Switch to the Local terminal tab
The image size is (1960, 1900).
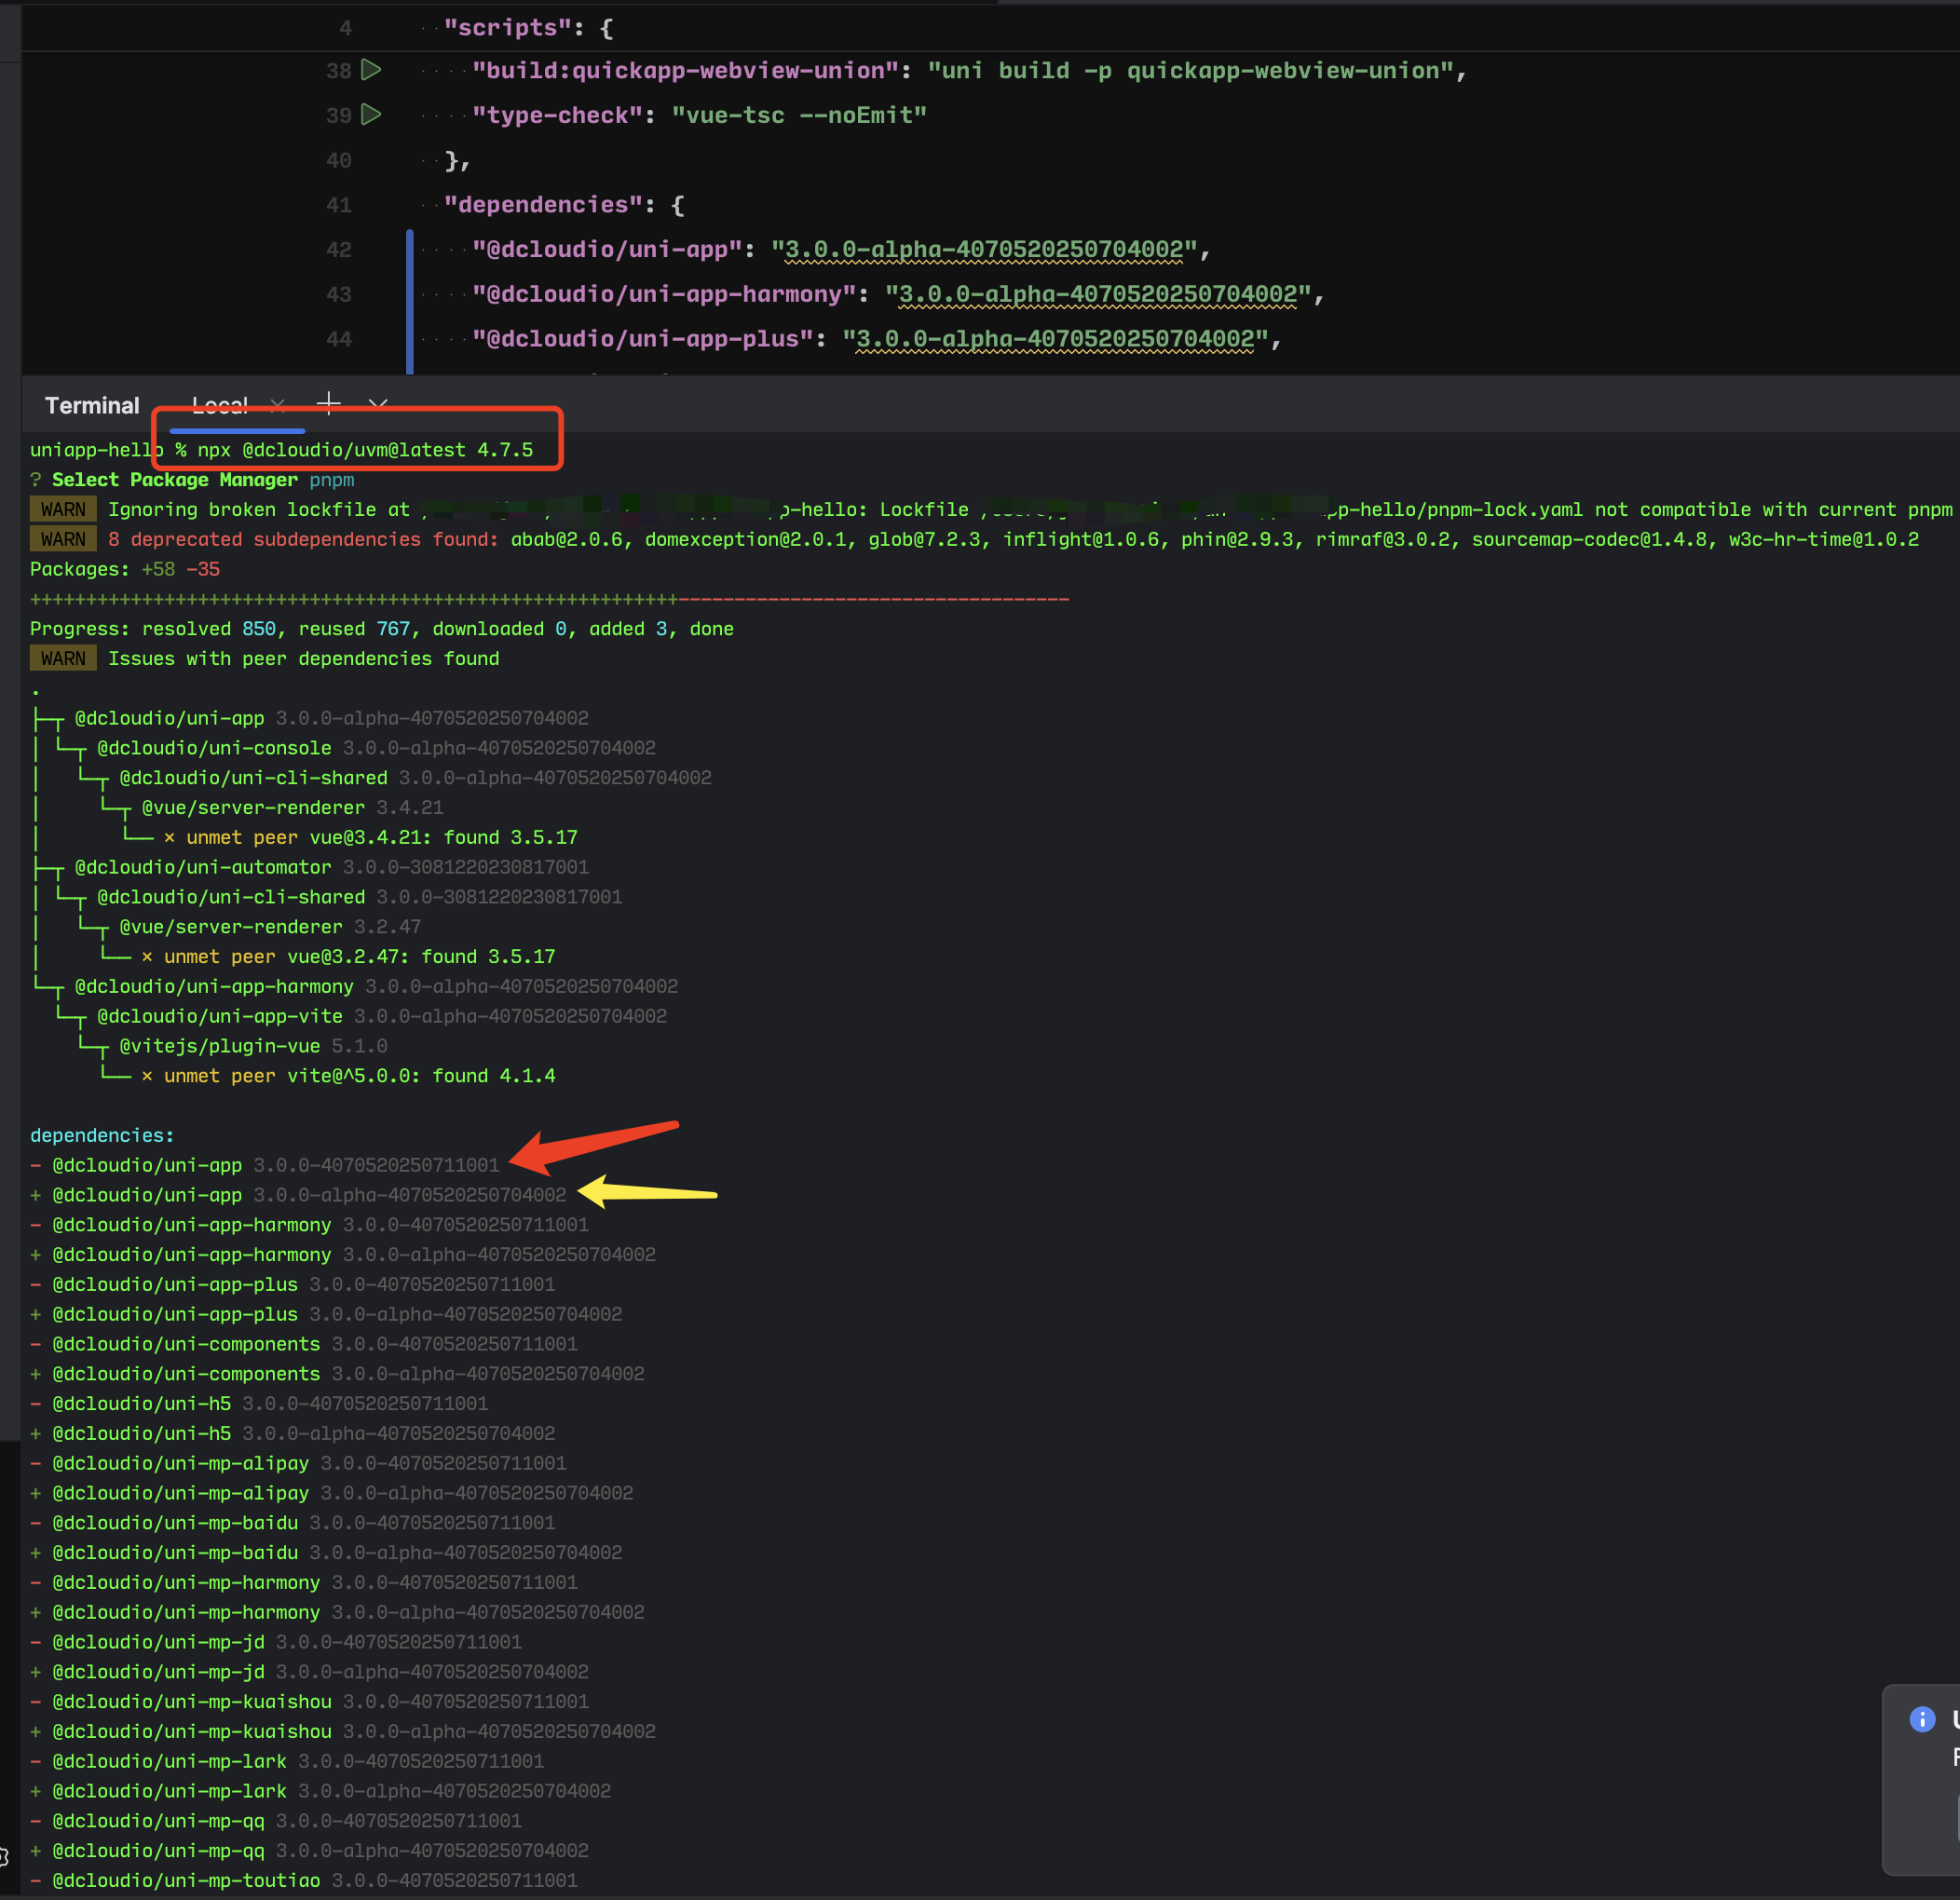pyautogui.click(x=220, y=405)
